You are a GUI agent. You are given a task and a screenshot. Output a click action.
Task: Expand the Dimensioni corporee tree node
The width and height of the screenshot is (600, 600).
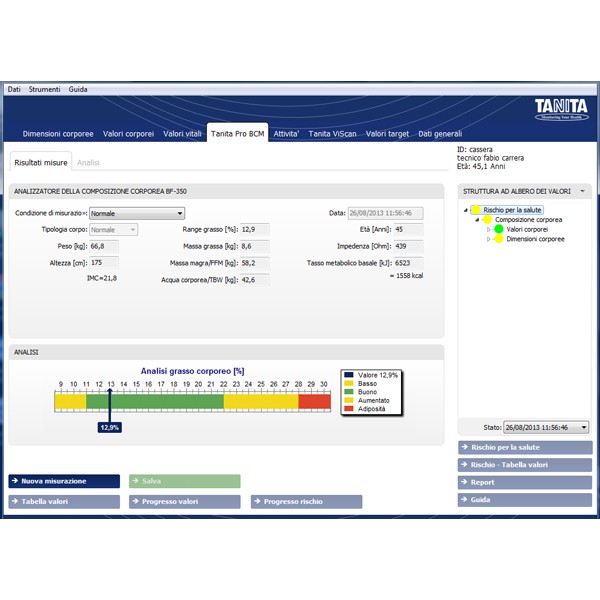(x=489, y=239)
